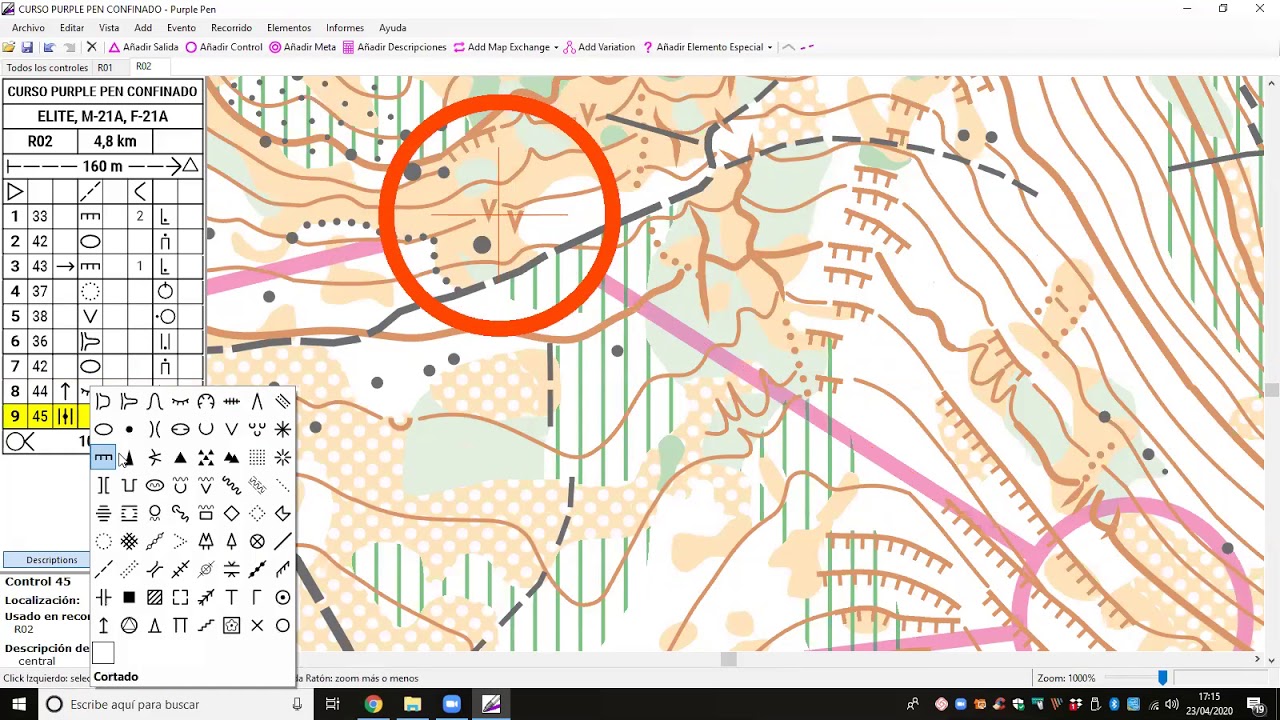The width and height of the screenshot is (1280, 720).
Task: Open the Informes menu
Action: [345, 28]
